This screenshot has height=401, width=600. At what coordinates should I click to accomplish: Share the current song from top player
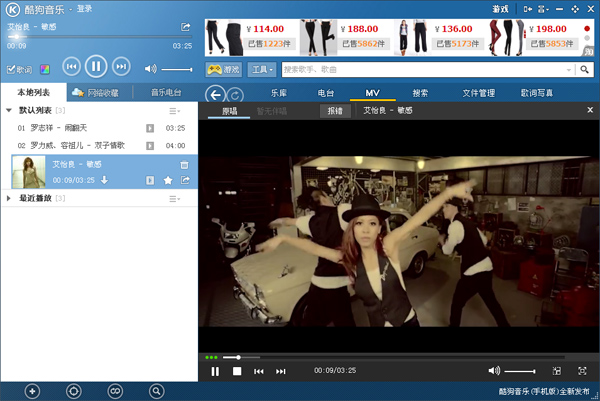click(185, 27)
